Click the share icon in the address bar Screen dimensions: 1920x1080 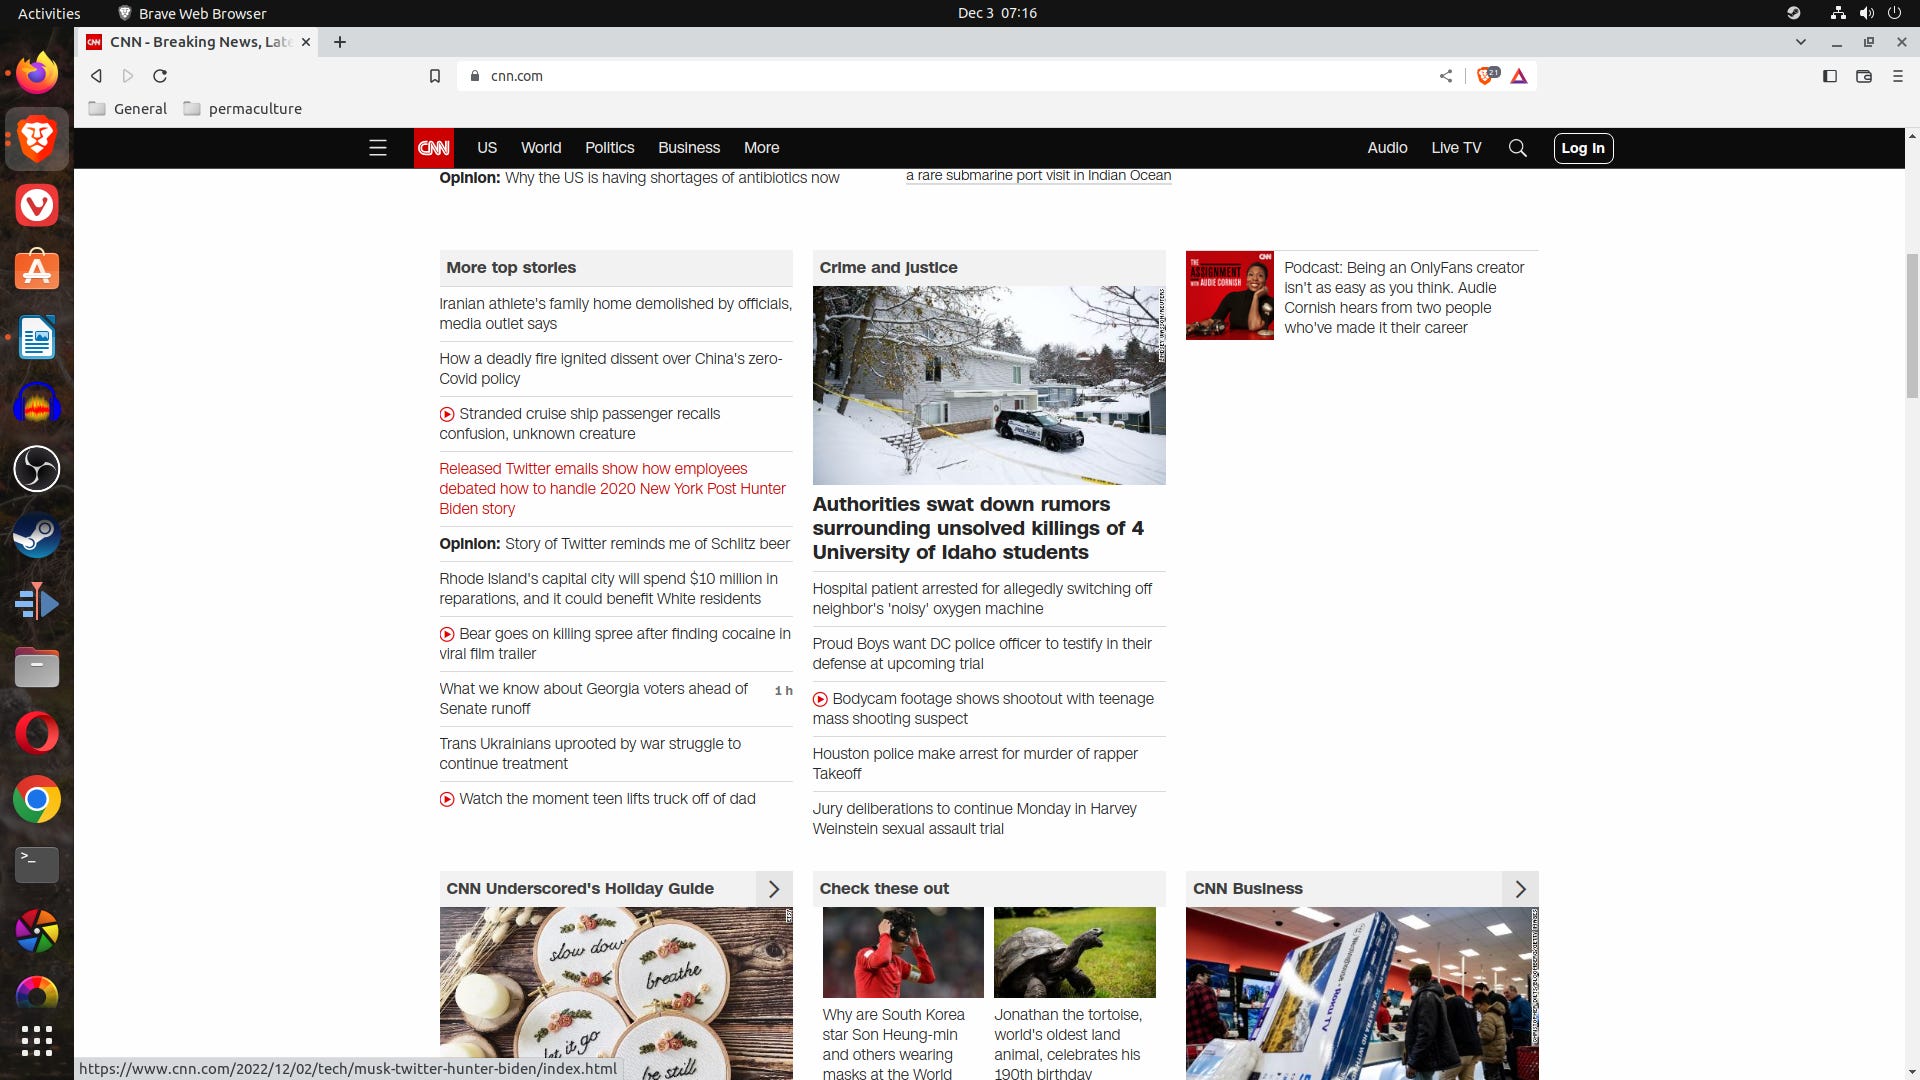pyautogui.click(x=1446, y=76)
